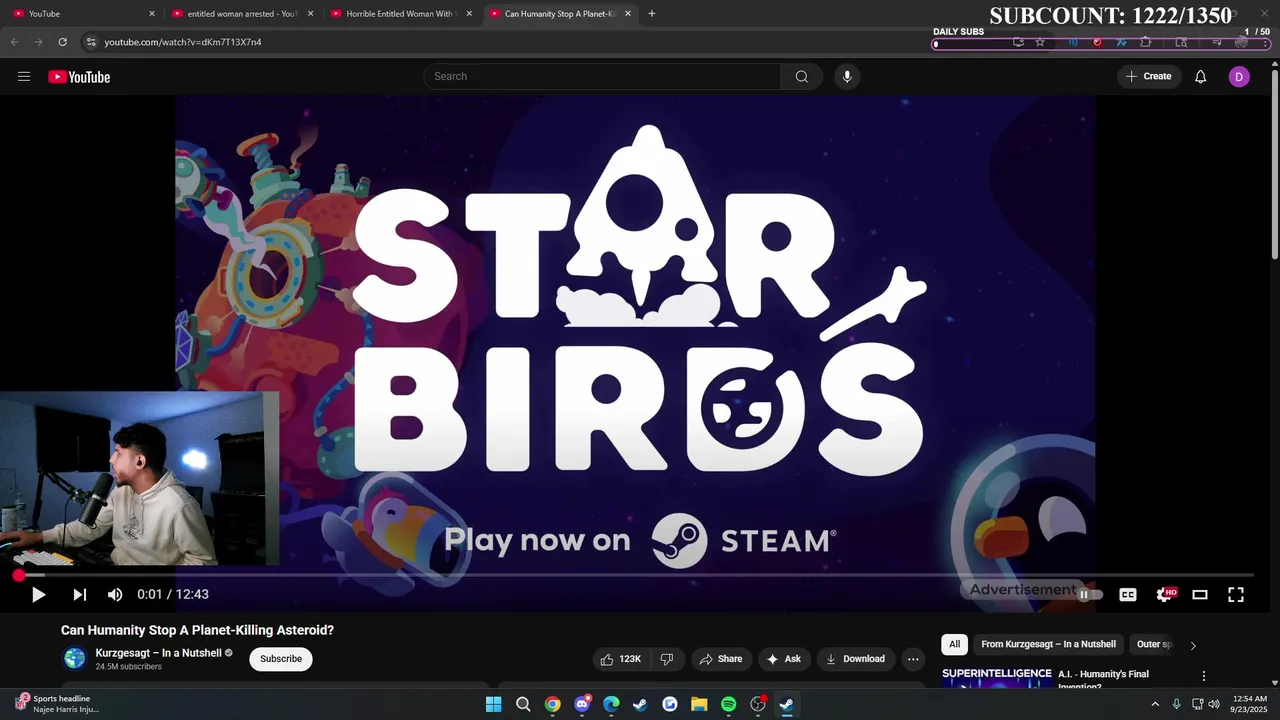Open options for A.I. Humanity's Final Invention video

pyautogui.click(x=1204, y=676)
